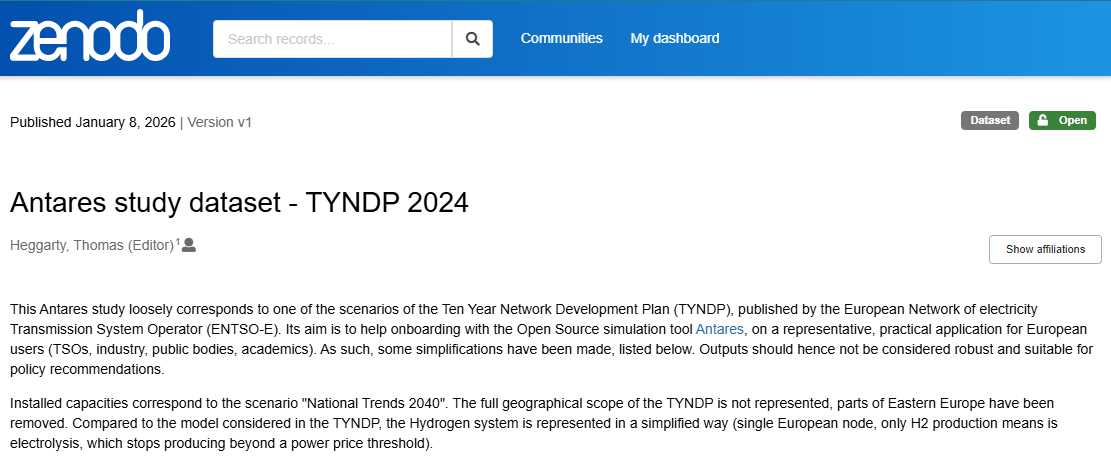
Task: Click the Zenodo logo
Action: (90, 37)
